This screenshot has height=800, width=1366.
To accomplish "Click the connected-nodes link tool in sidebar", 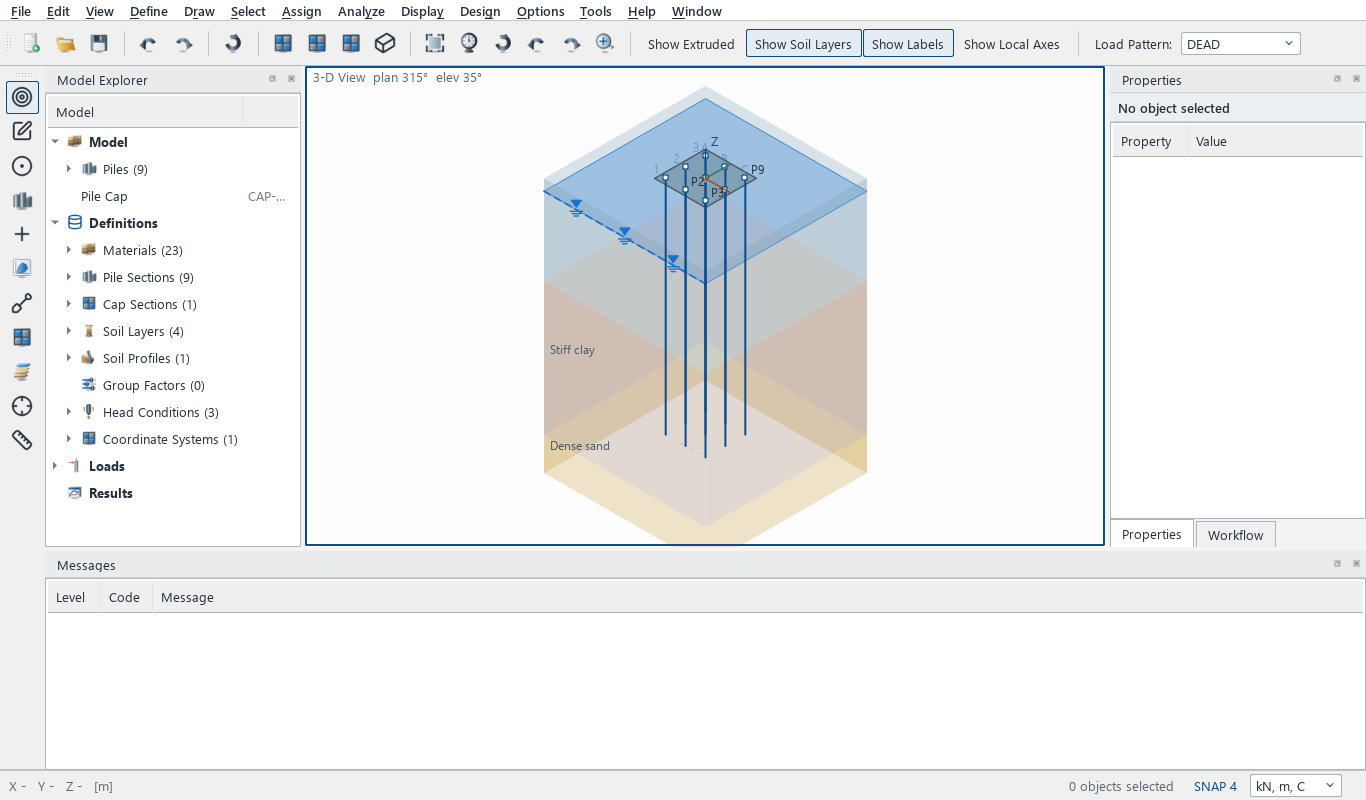I will [x=22, y=303].
